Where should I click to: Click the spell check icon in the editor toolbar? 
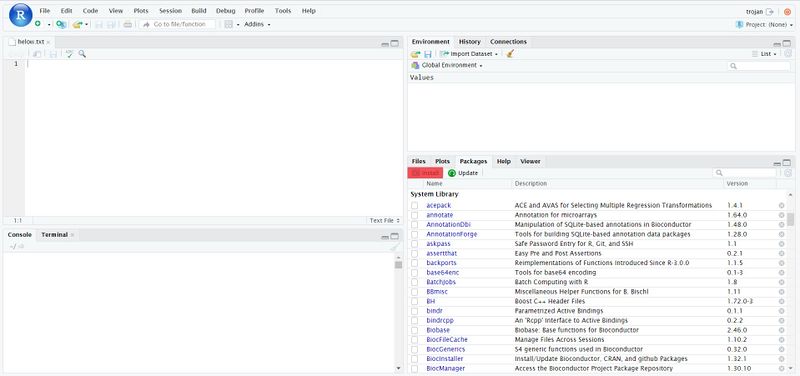click(69, 54)
